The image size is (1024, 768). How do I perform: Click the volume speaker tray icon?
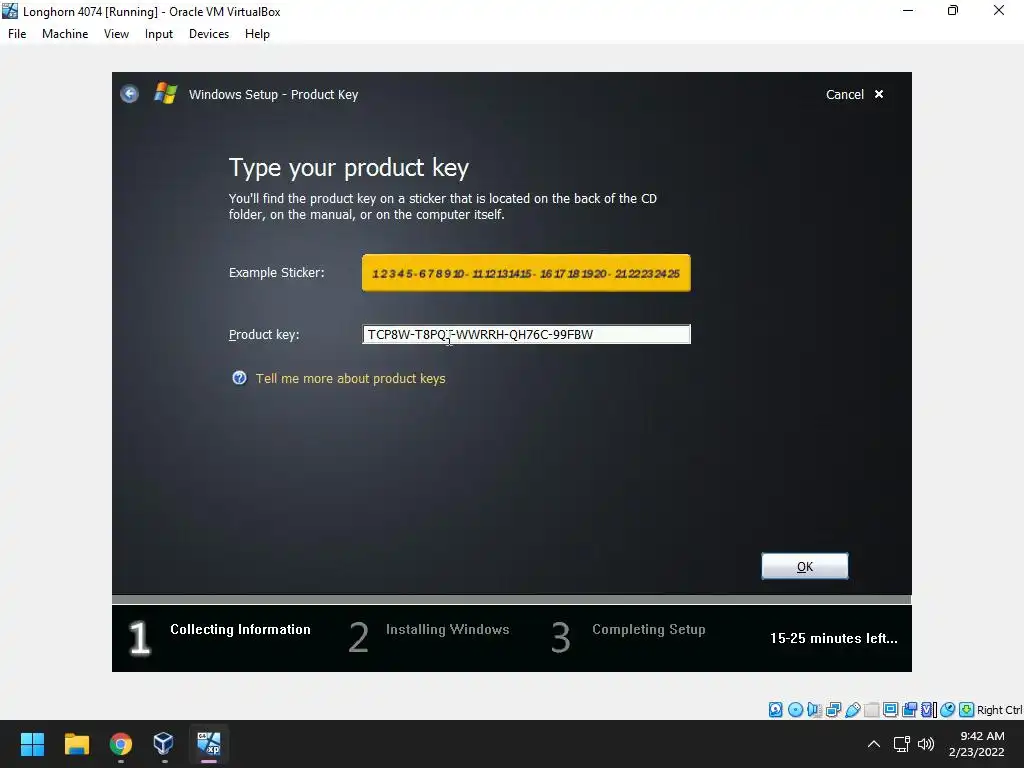pos(925,744)
